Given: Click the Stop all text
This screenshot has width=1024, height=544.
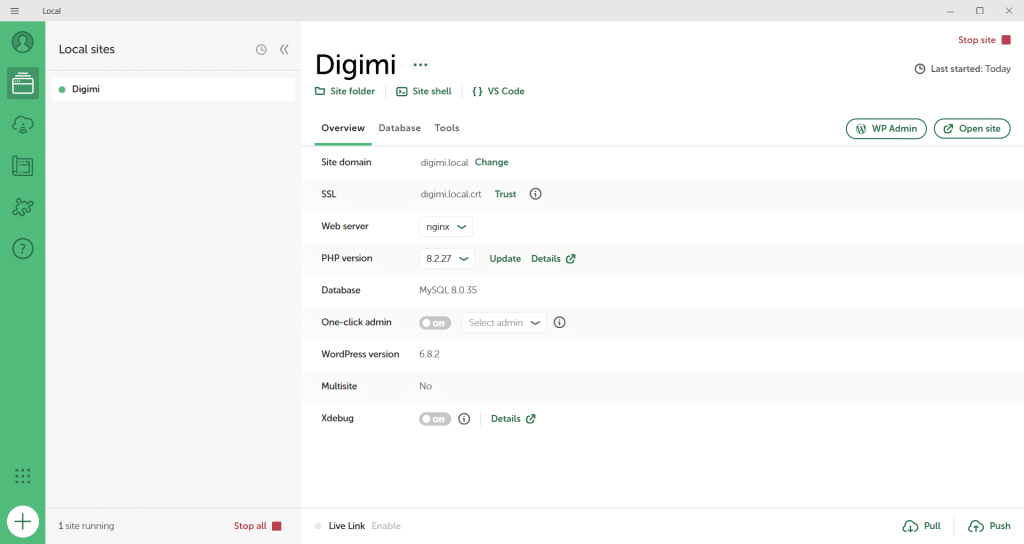Looking at the screenshot, I should pyautogui.click(x=250, y=526).
